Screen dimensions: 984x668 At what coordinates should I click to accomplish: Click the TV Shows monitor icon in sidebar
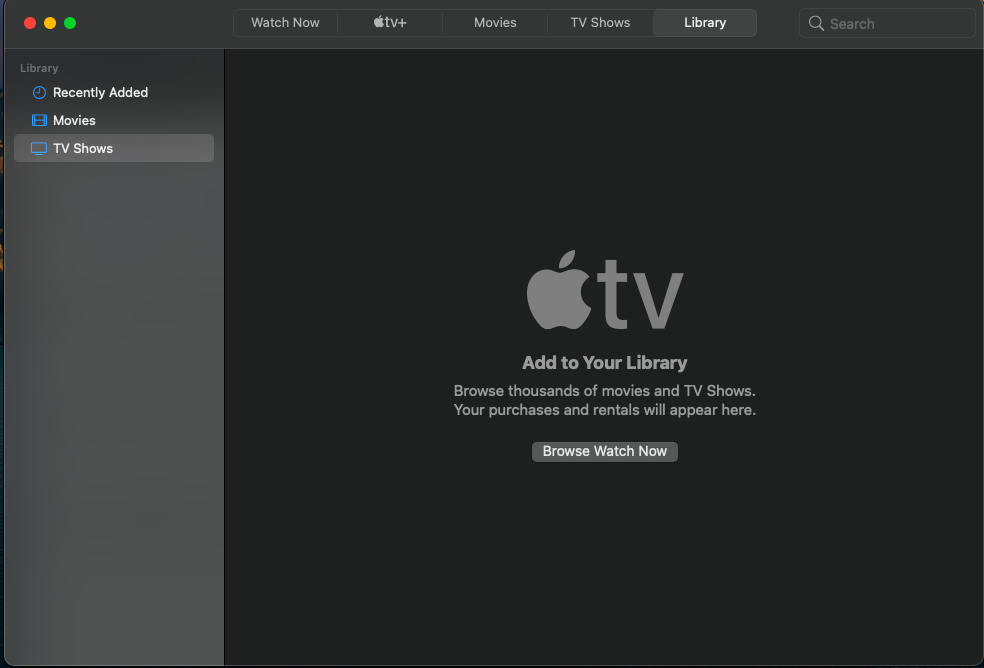click(39, 149)
